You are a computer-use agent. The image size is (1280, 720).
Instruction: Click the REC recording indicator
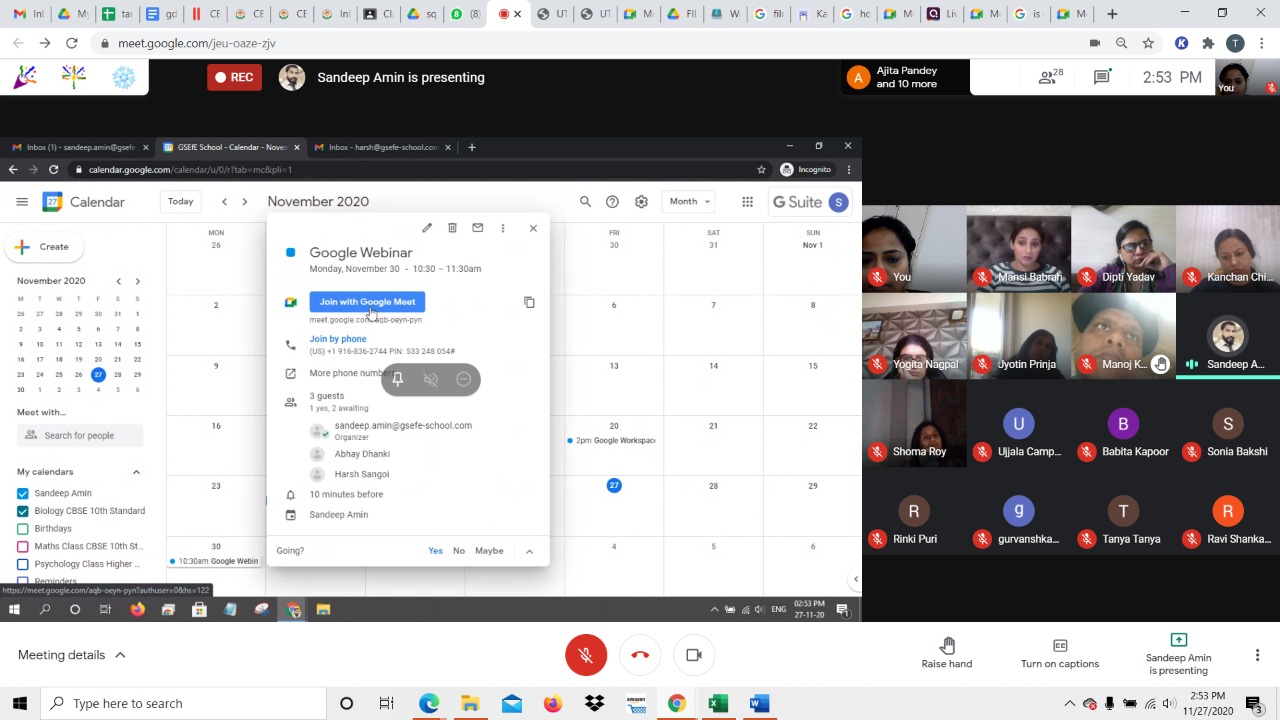point(232,77)
